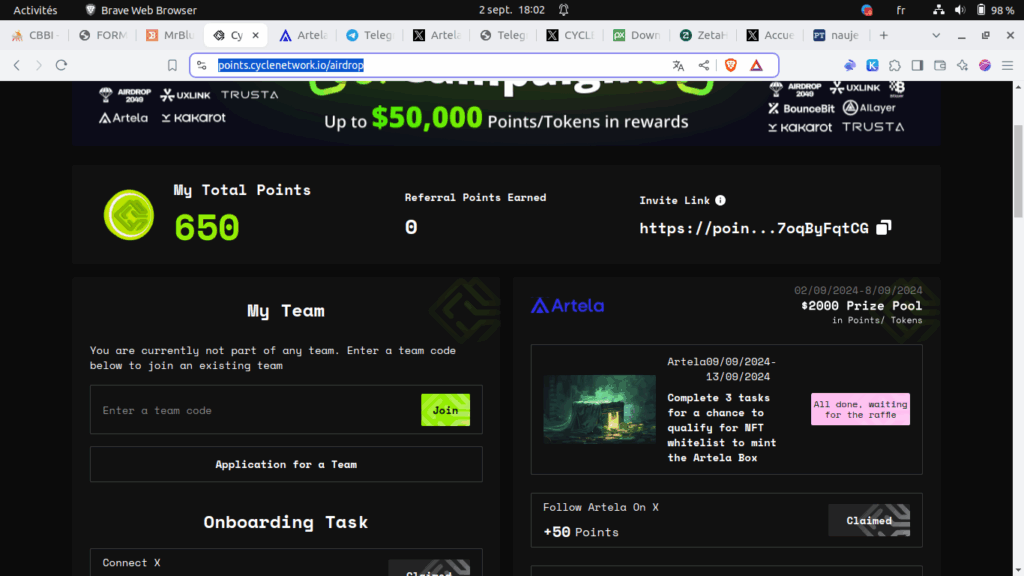Expand the tab search dropdown arrow
The width and height of the screenshot is (1024, 576).
tap(936, 35)
